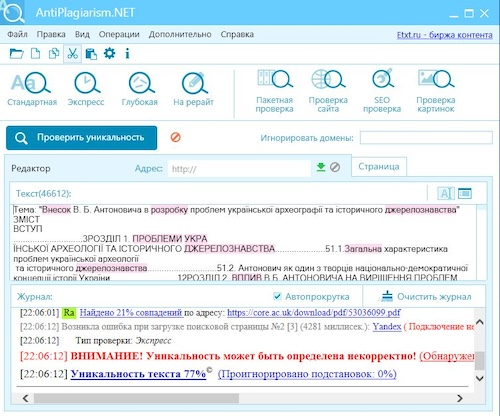Open Проигнорировано подстановок: 0% link
This screenshot has width=500, height=416.
[x=307, y=374]
